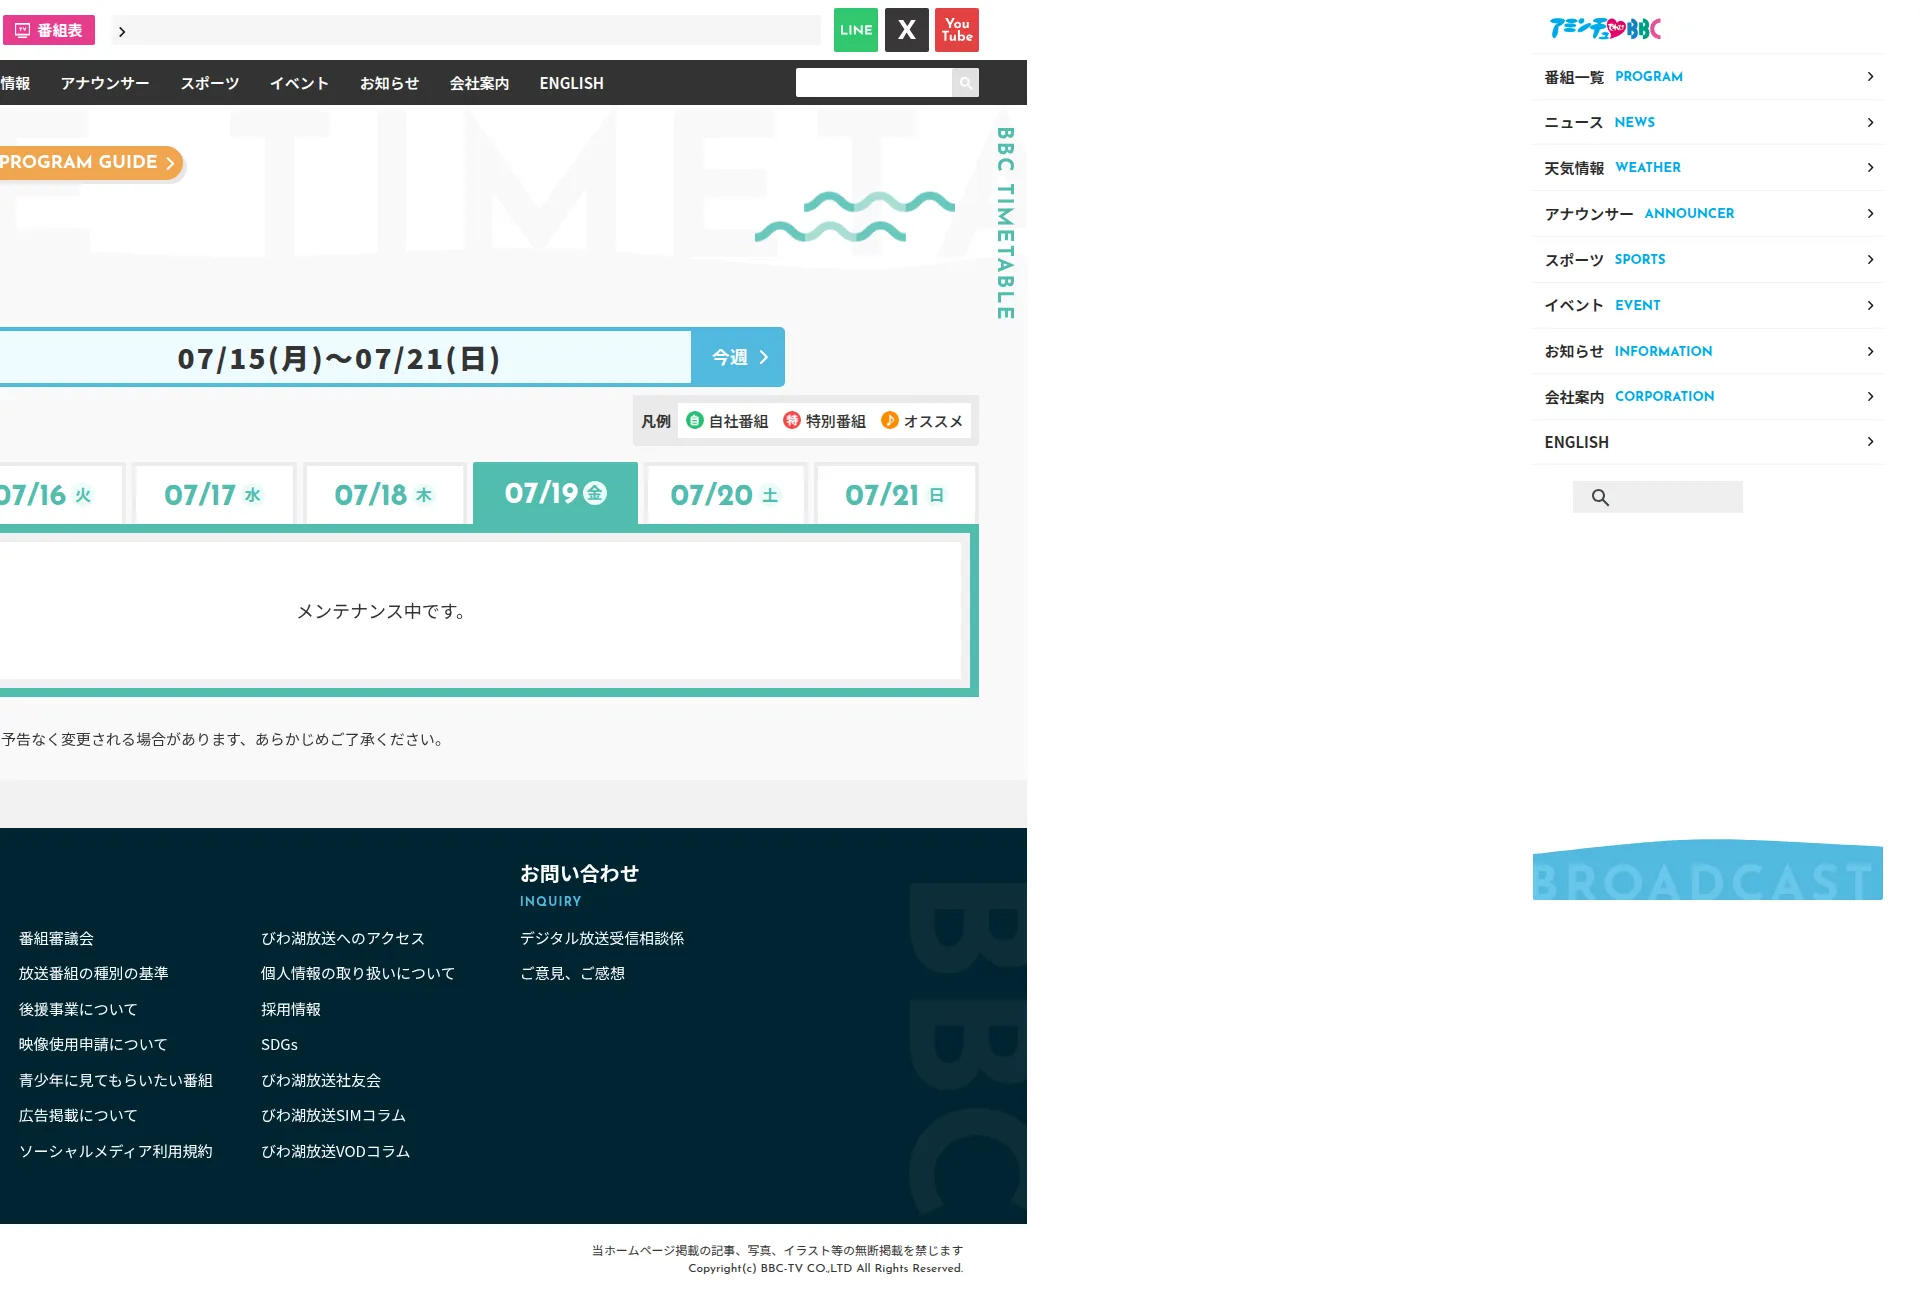Open 番組審議会 footer link
Viewport: 1920px width, 1295px height.
pyautogui.click(x=56, y=938)
